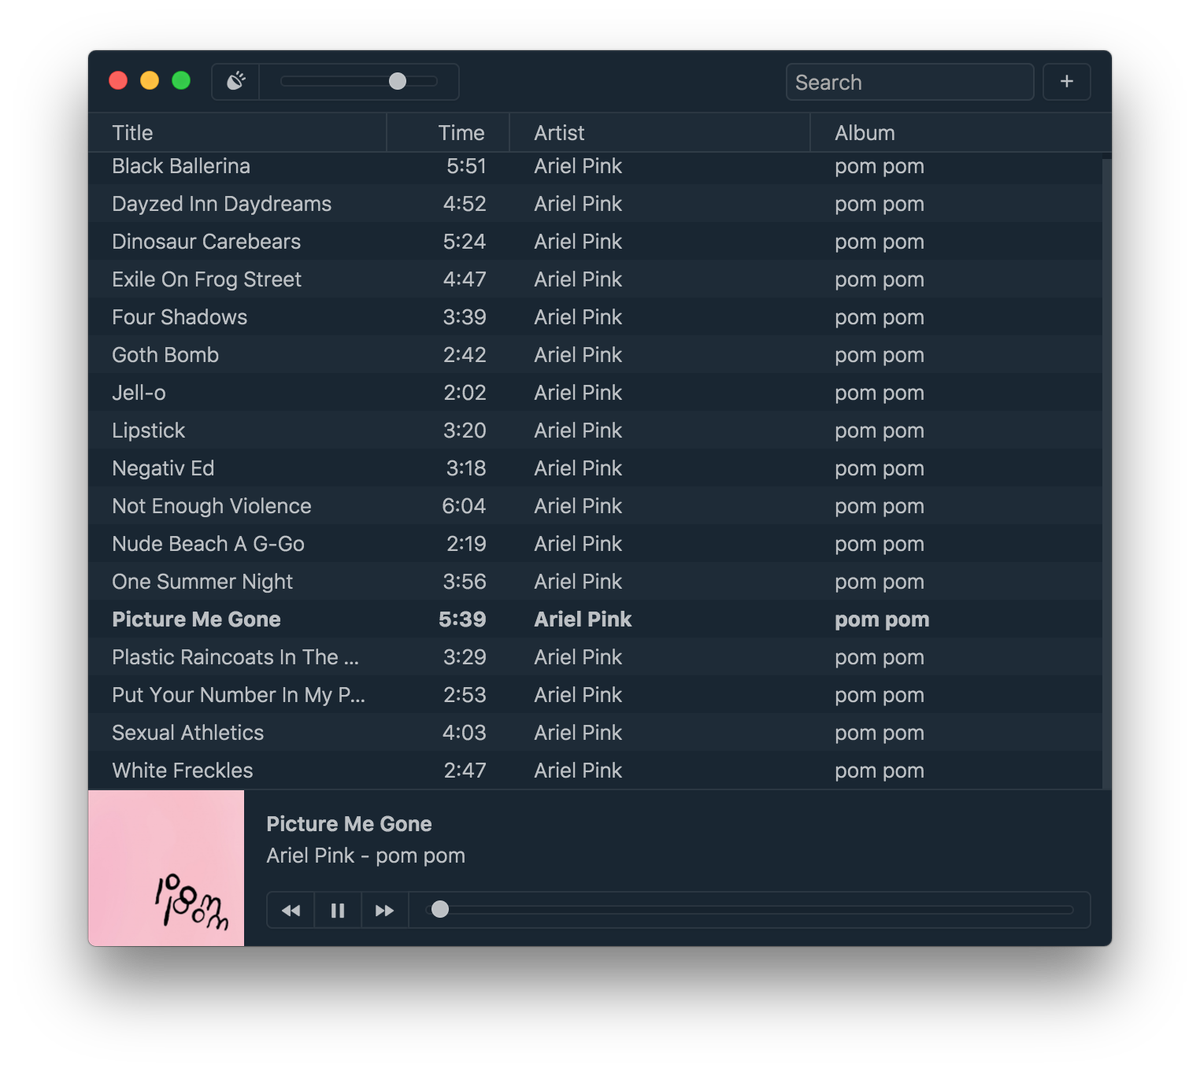Click Ariel Pink artist in Lipstick row
Viewport: 1200px width, 1072px height.
coord(578,431)
